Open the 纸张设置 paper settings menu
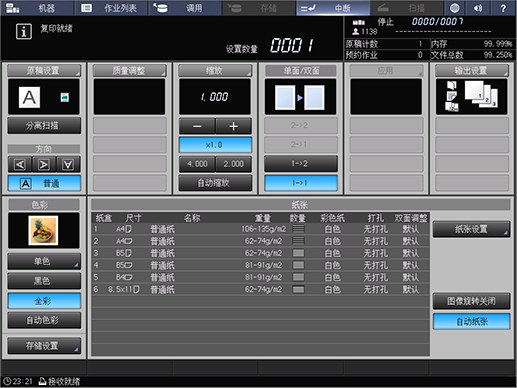The width and height of the screenshot is (517, 388). click(471, 229)
